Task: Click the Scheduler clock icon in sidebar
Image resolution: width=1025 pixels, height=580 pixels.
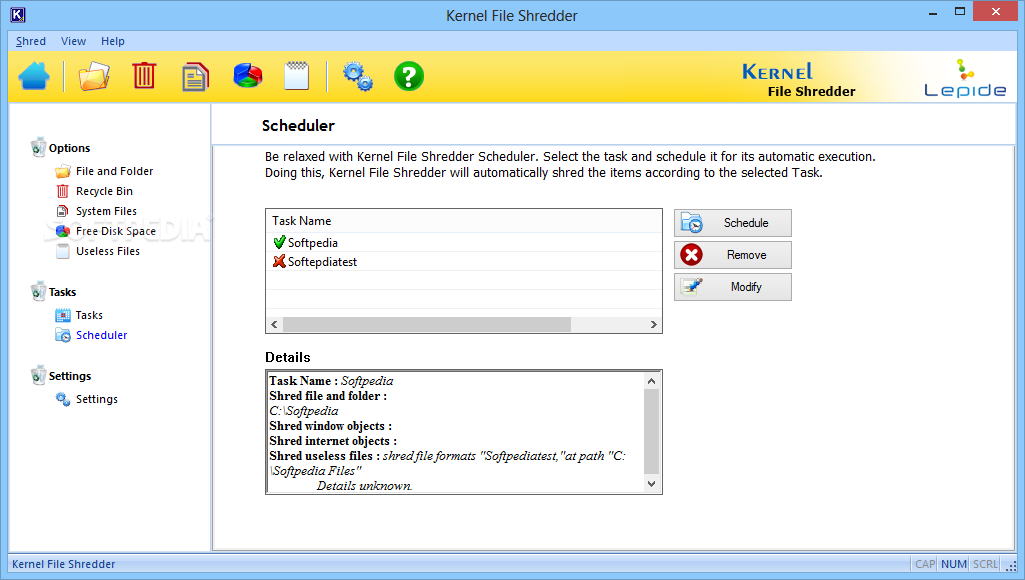Action: coord(63,335)
